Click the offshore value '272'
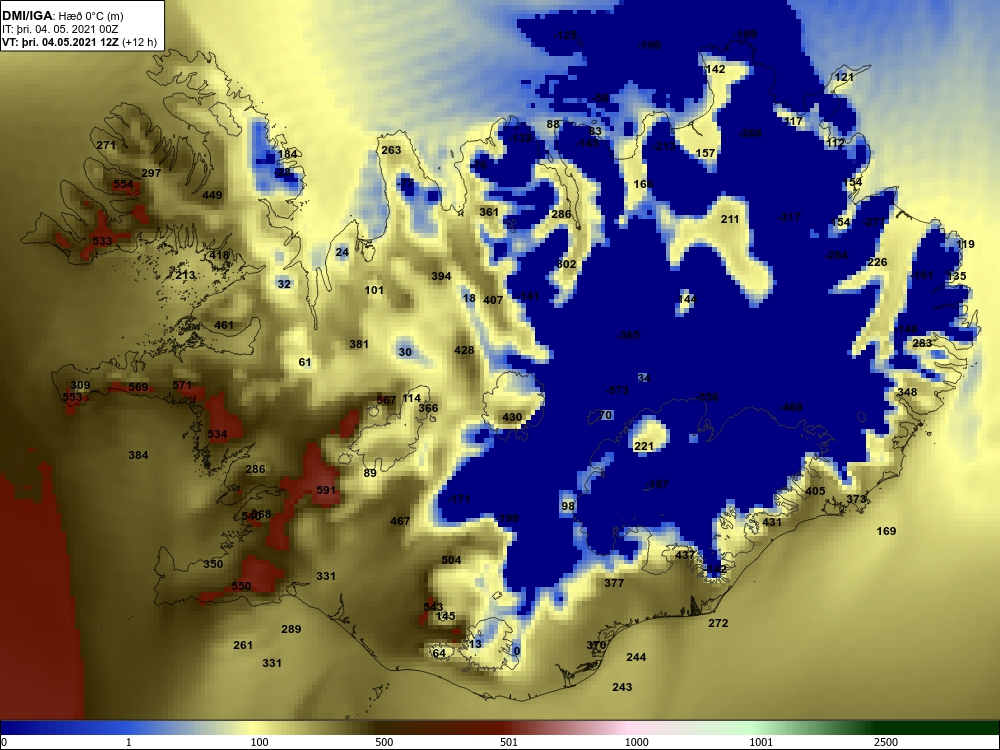Screen dimensions: 1000x750 [x=718, y=623]
